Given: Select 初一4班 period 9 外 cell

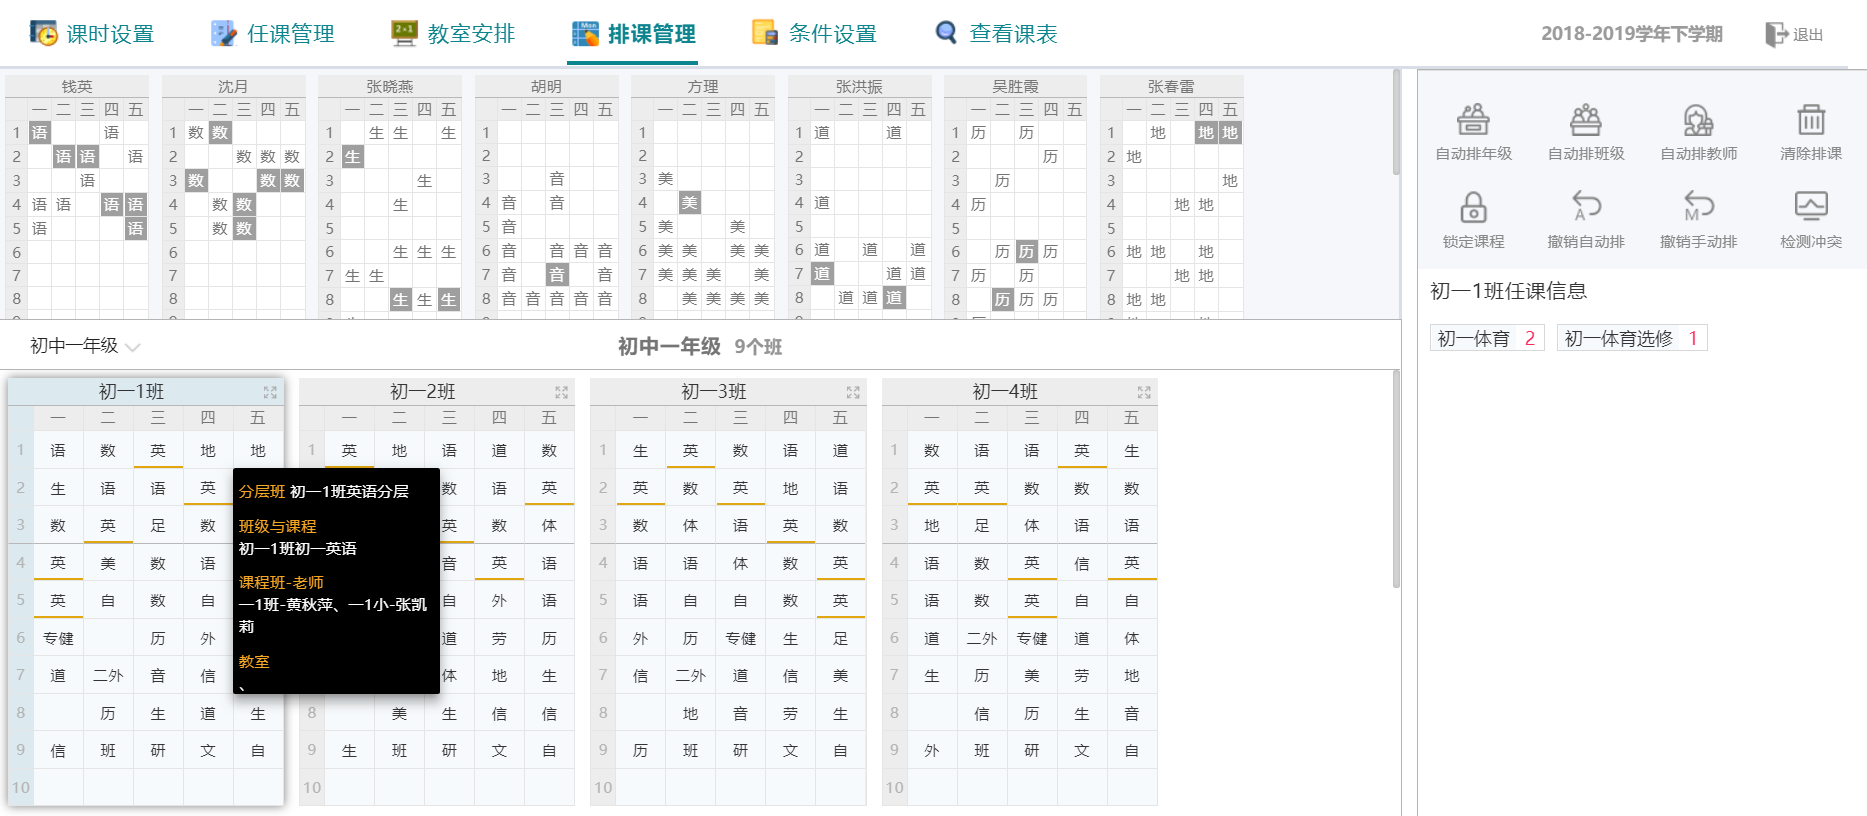Looking at the screenshot, I should [x=932, y=750].
